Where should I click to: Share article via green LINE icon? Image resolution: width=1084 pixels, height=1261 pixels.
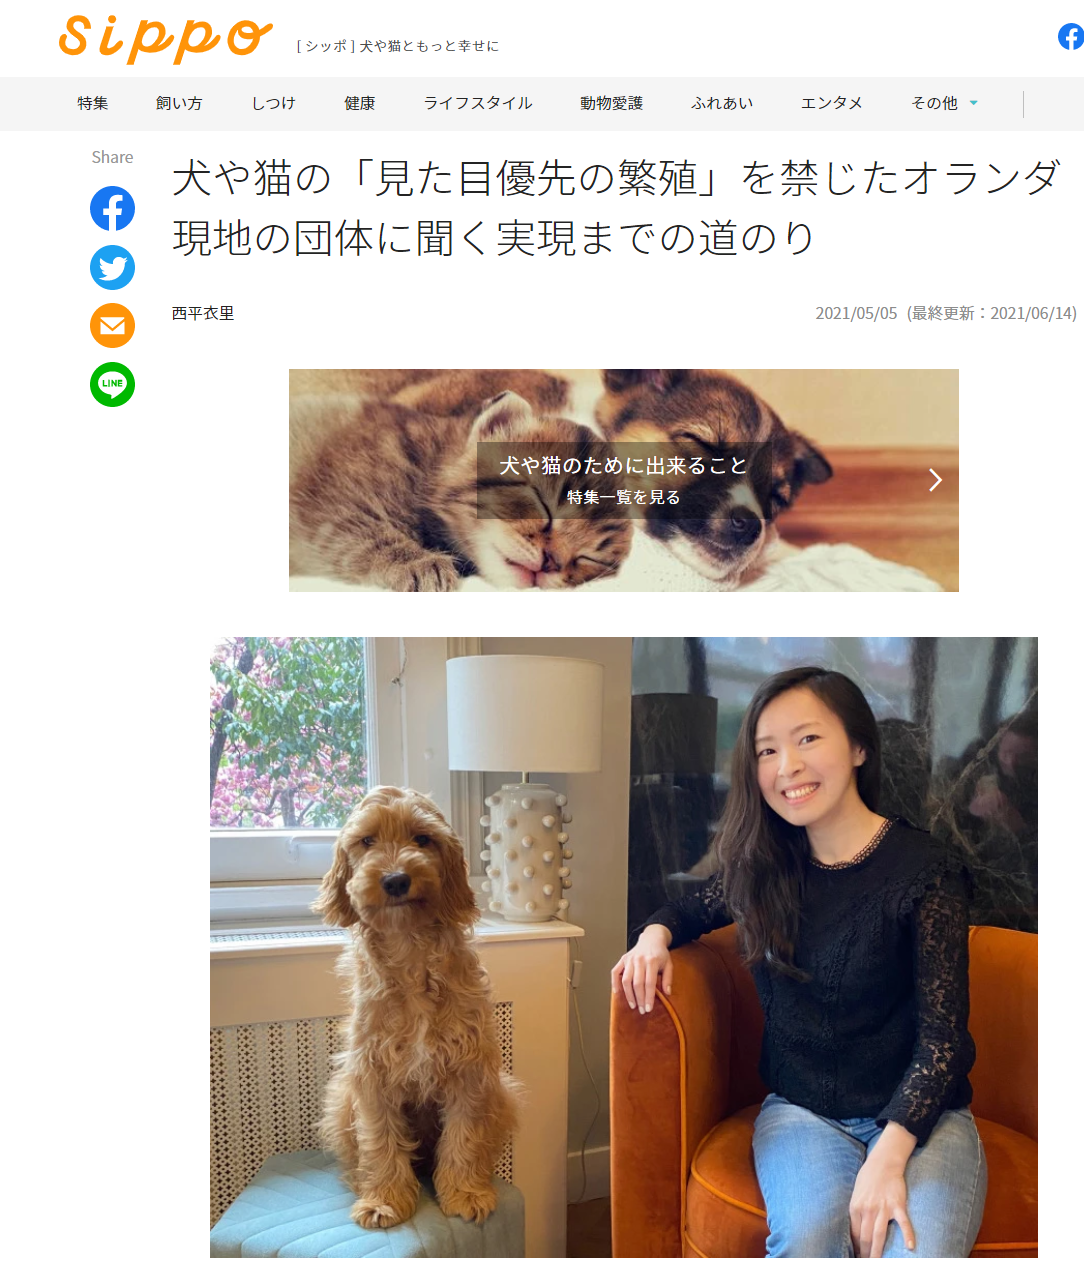(x=112, y=384)
